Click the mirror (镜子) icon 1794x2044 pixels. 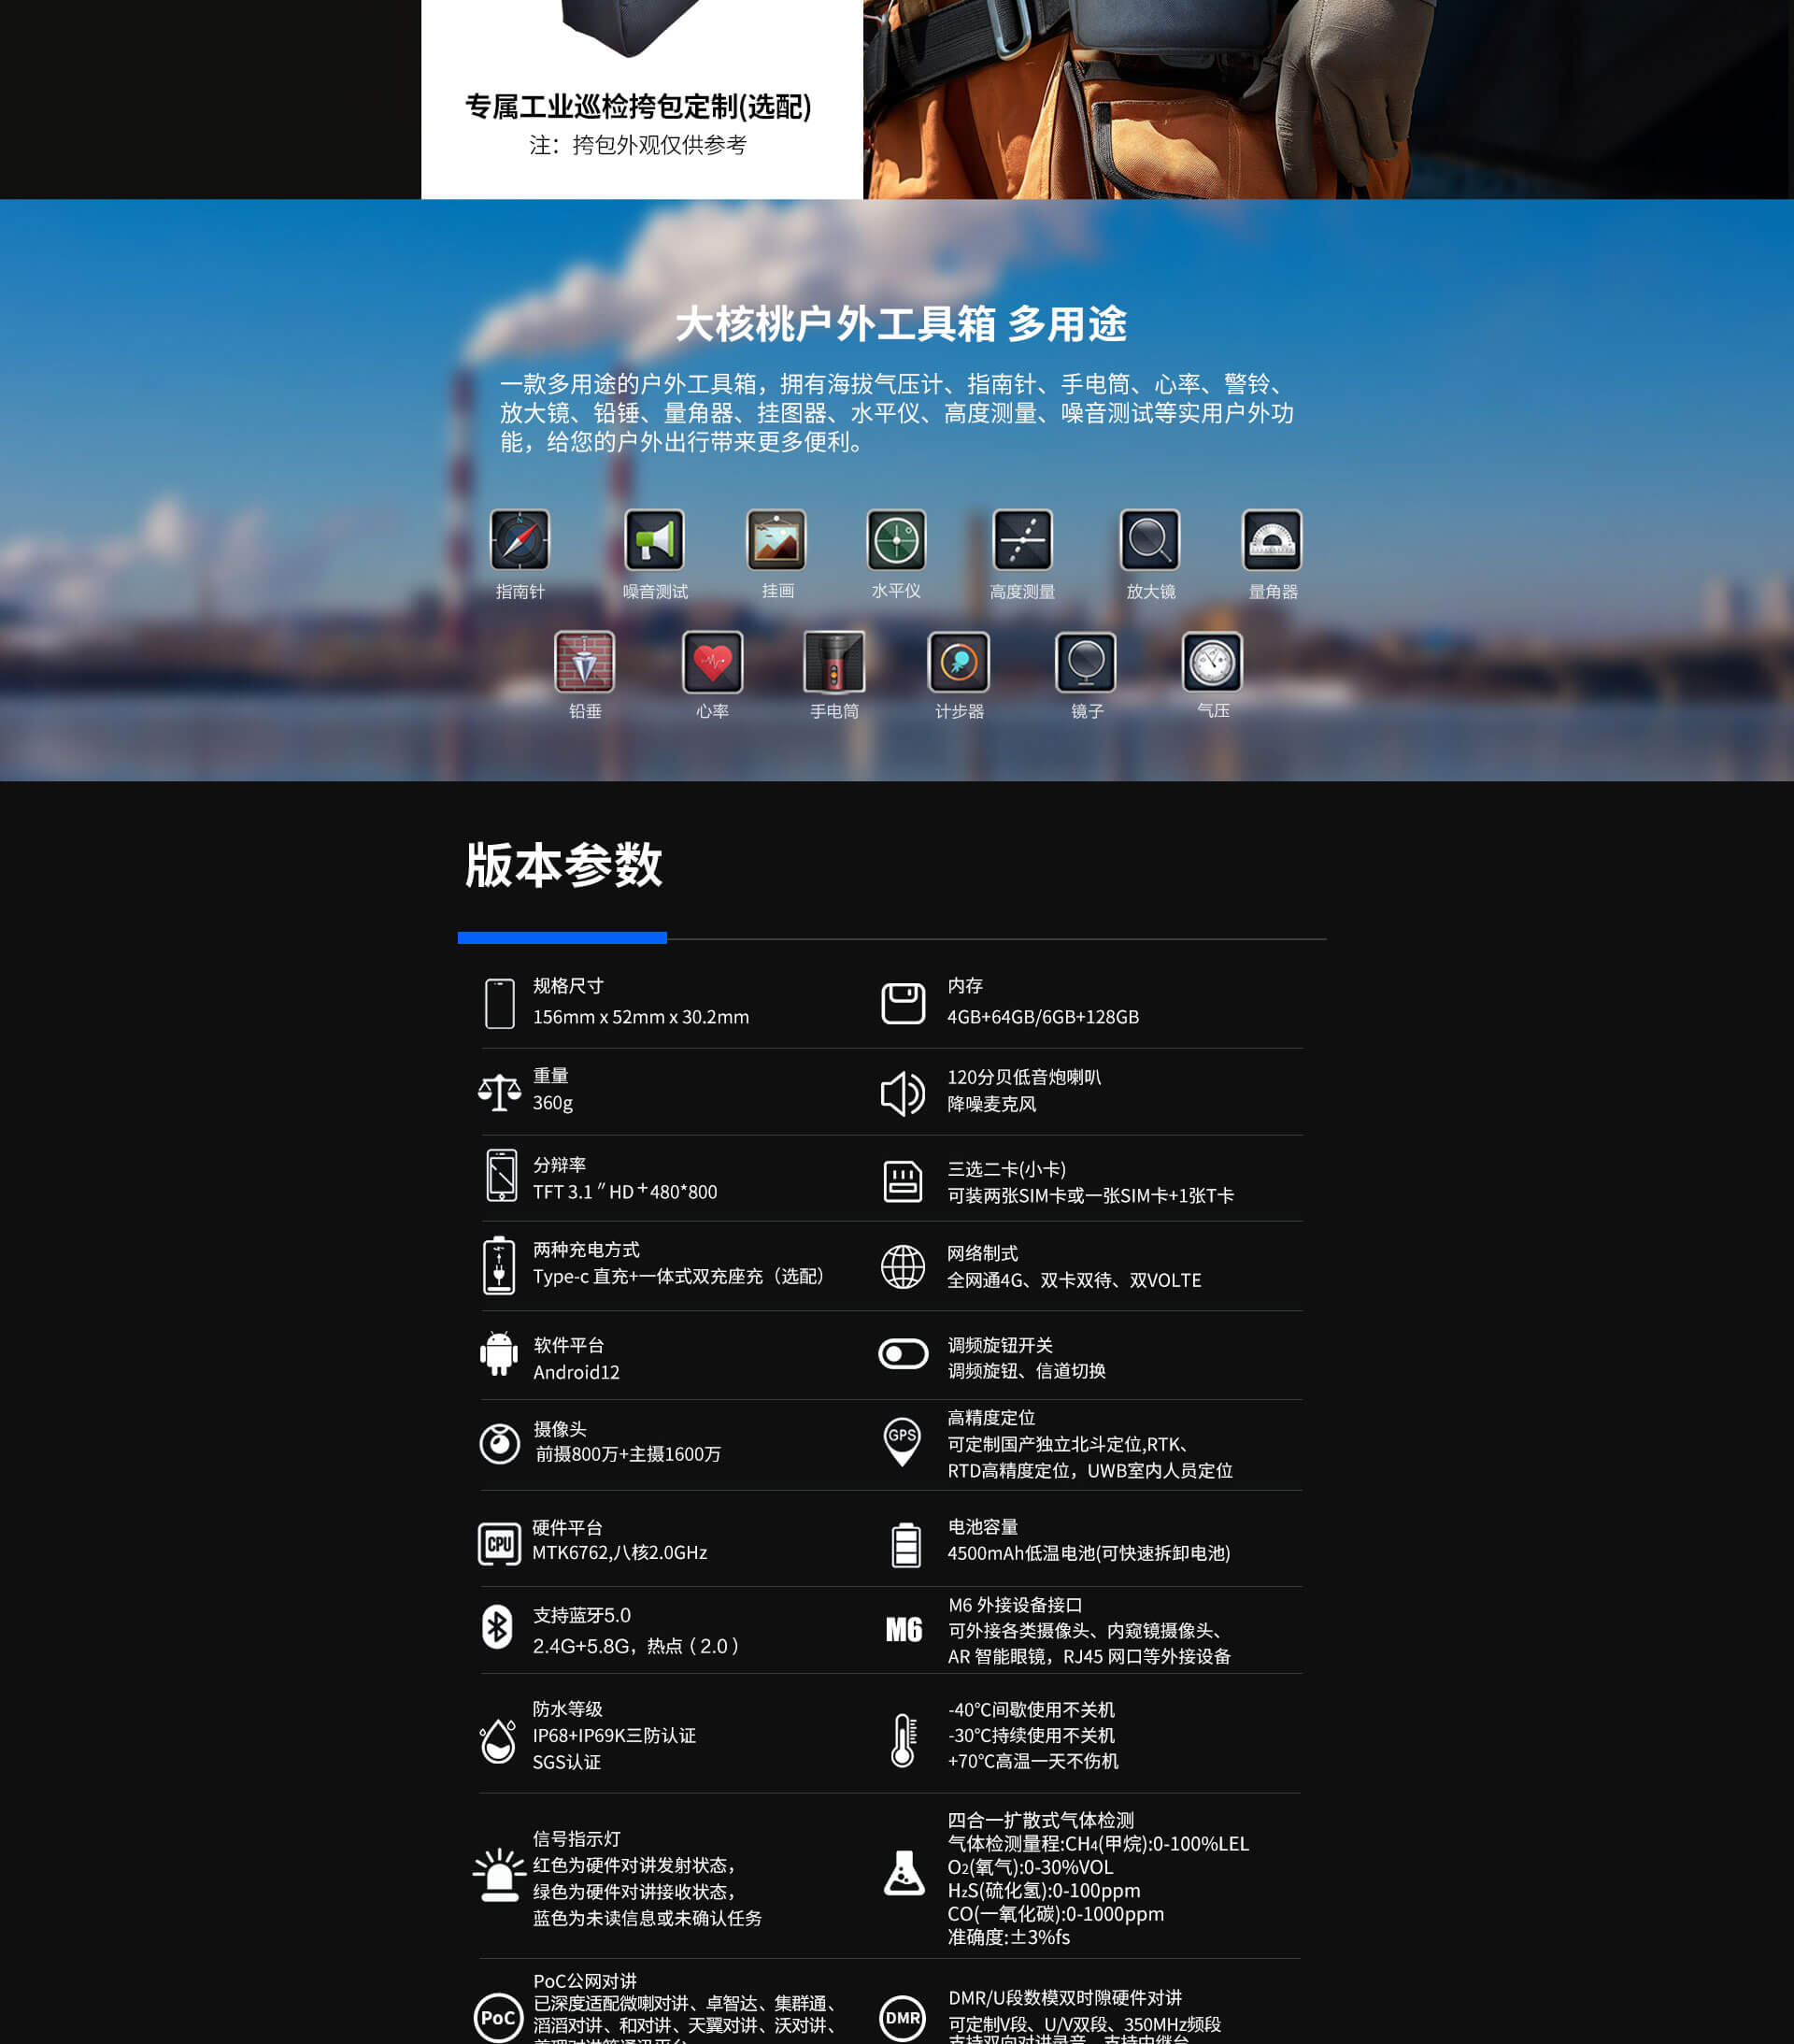tap(1086, 662)
